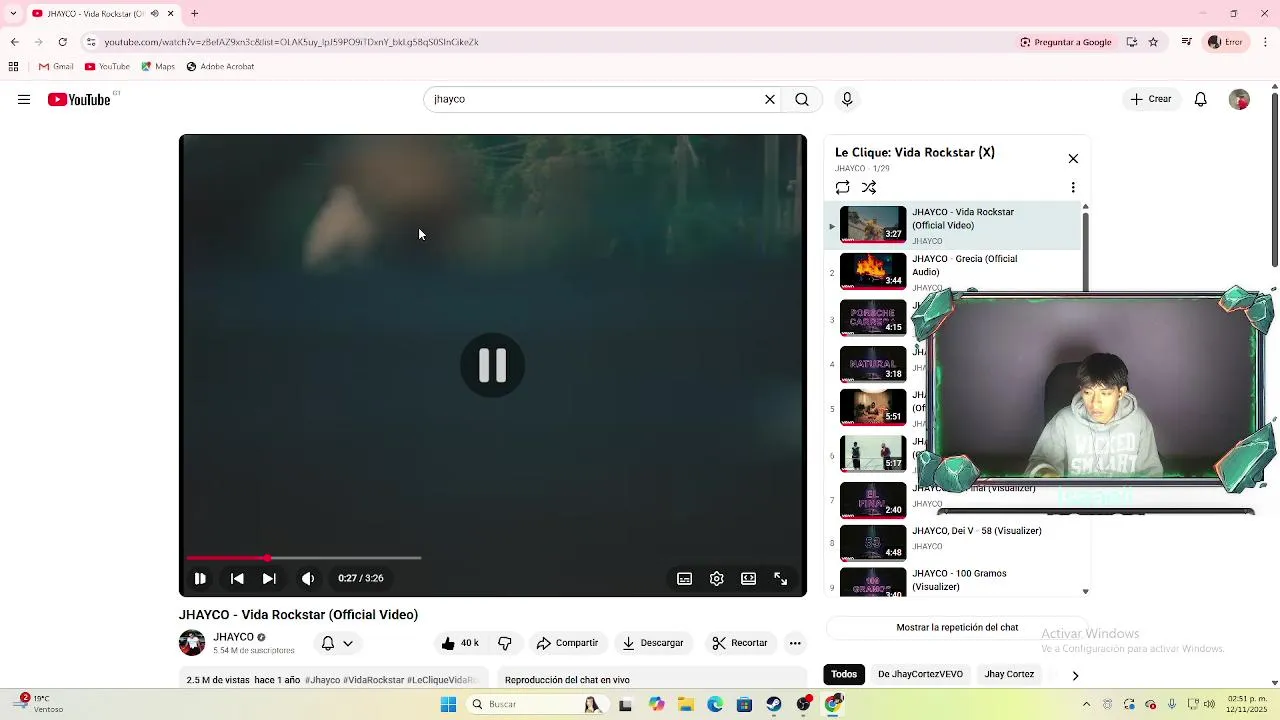Open the JHAYCO channel name link
This screenshot has height=720, width=1280.
pyautogui.click(x=233, y=637)
